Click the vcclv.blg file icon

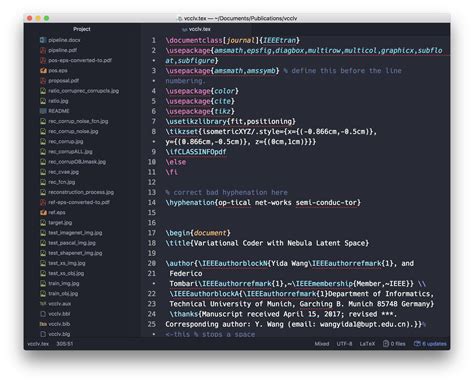tap(43, 334)
